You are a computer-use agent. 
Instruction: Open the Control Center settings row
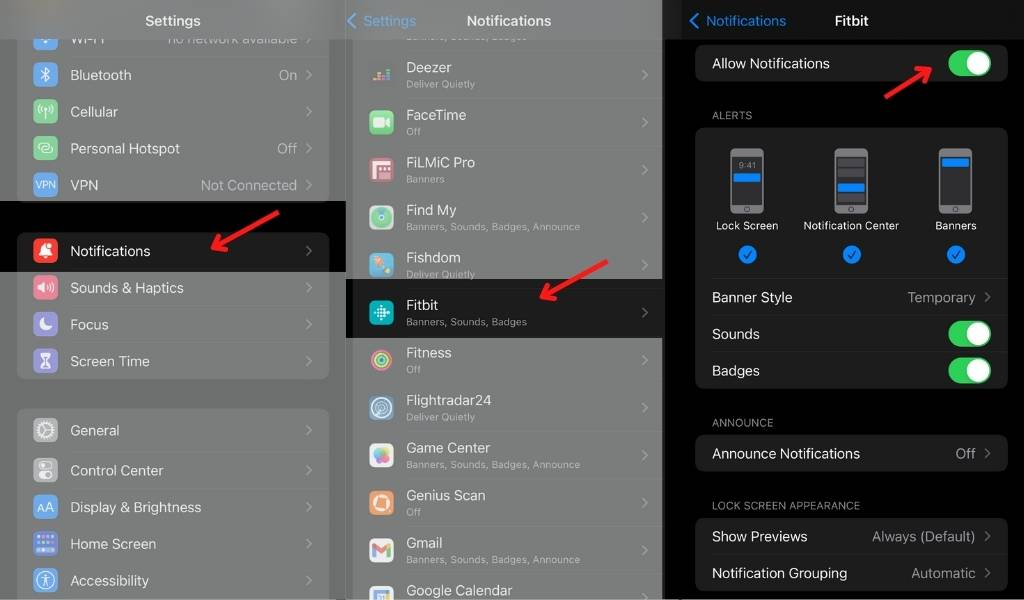pos(173,470)
